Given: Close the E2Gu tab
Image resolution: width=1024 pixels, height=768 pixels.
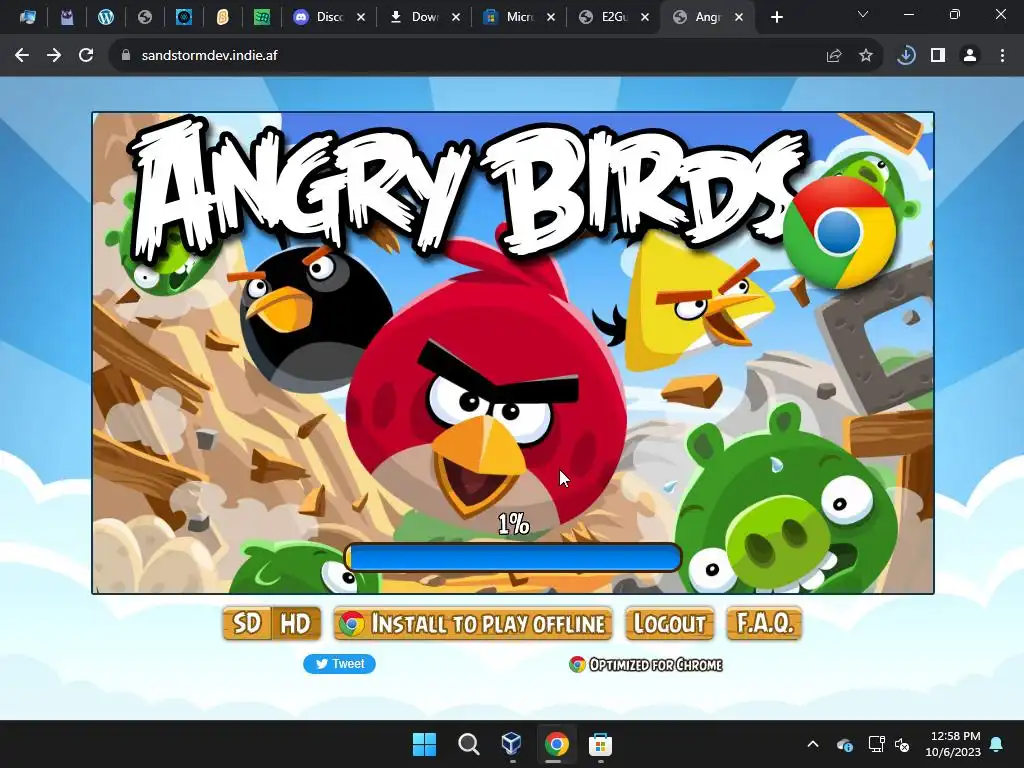Looking at the screenshot, I should click(x=645, y=18).
